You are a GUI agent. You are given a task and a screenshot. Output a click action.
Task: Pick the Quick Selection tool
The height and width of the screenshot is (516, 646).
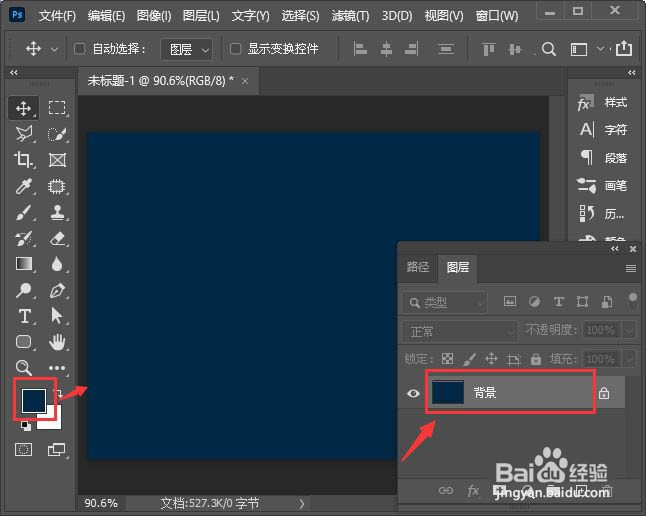57,134
